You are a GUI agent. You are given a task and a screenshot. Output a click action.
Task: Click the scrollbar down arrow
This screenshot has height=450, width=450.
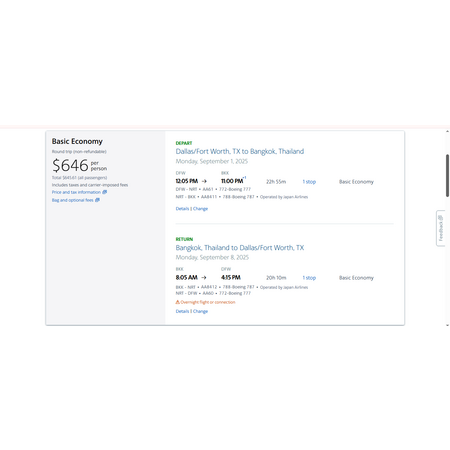coord(447,325)
